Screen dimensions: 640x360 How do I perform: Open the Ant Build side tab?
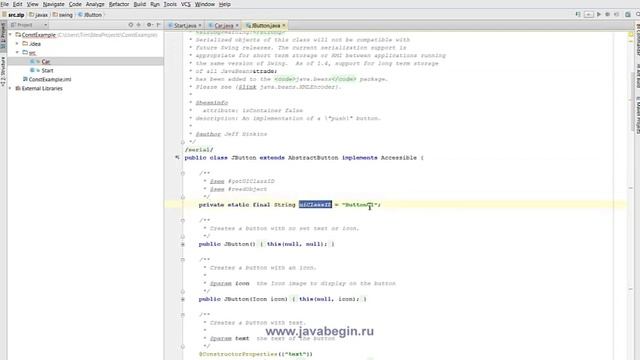(637, 76)
